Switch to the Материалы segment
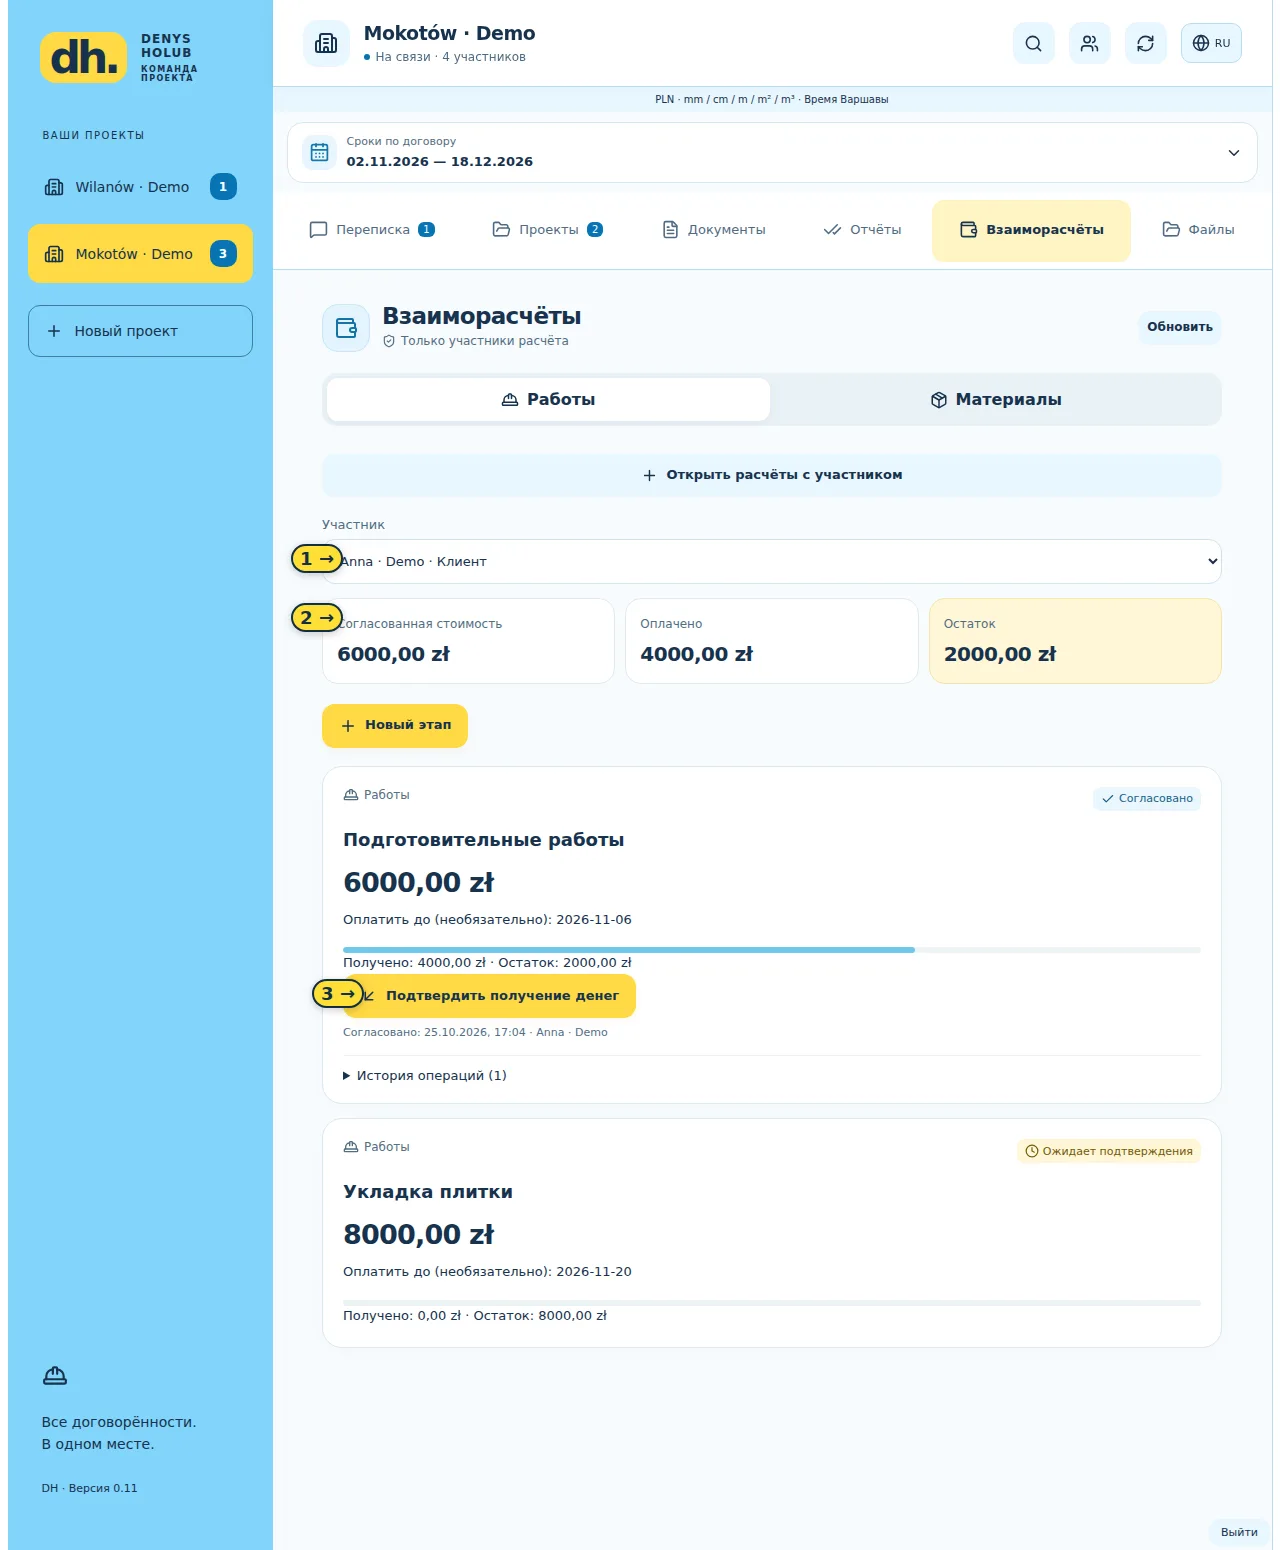 pyautogui.click(x=996, y=400)
